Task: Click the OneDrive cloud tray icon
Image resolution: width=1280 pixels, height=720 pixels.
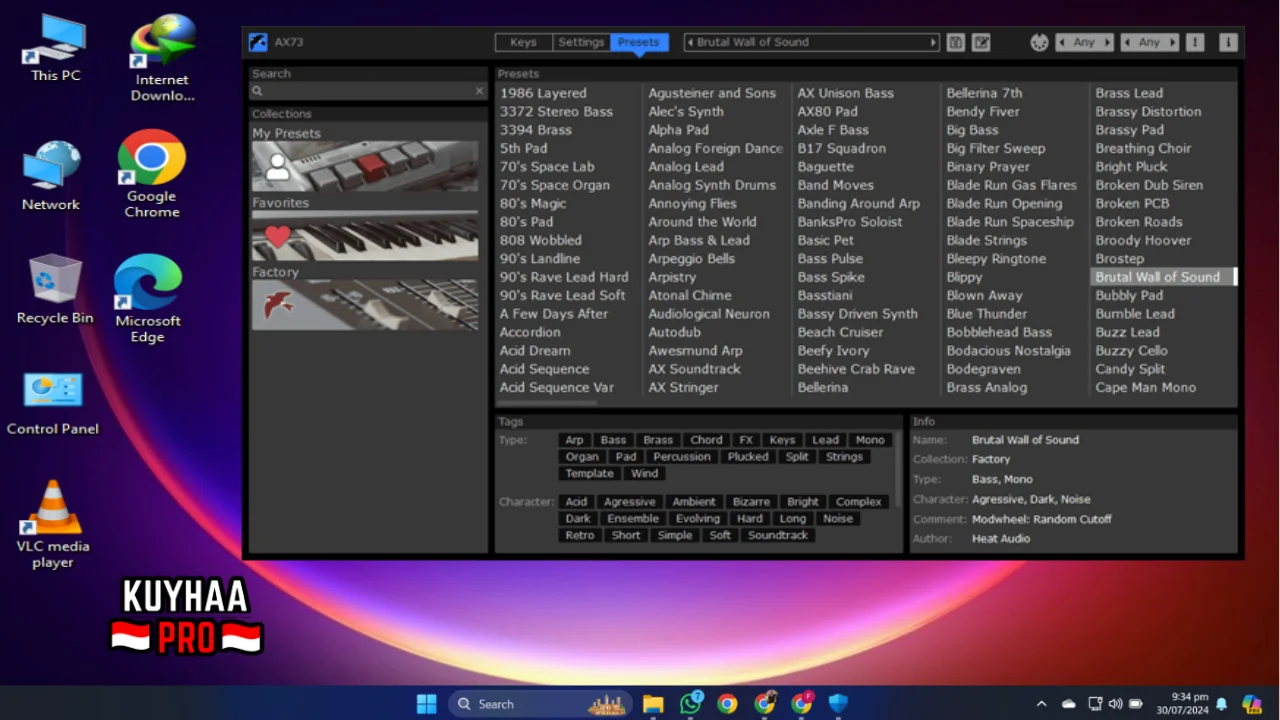Action: [x=1069, y=704]
